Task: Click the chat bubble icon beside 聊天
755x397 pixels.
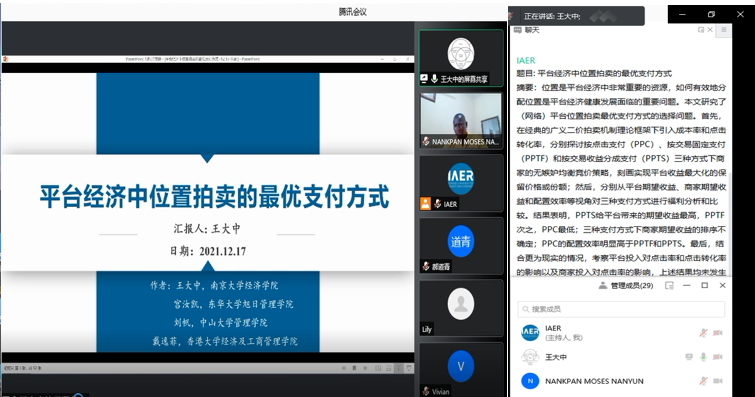Action: (x=518, y=30)
